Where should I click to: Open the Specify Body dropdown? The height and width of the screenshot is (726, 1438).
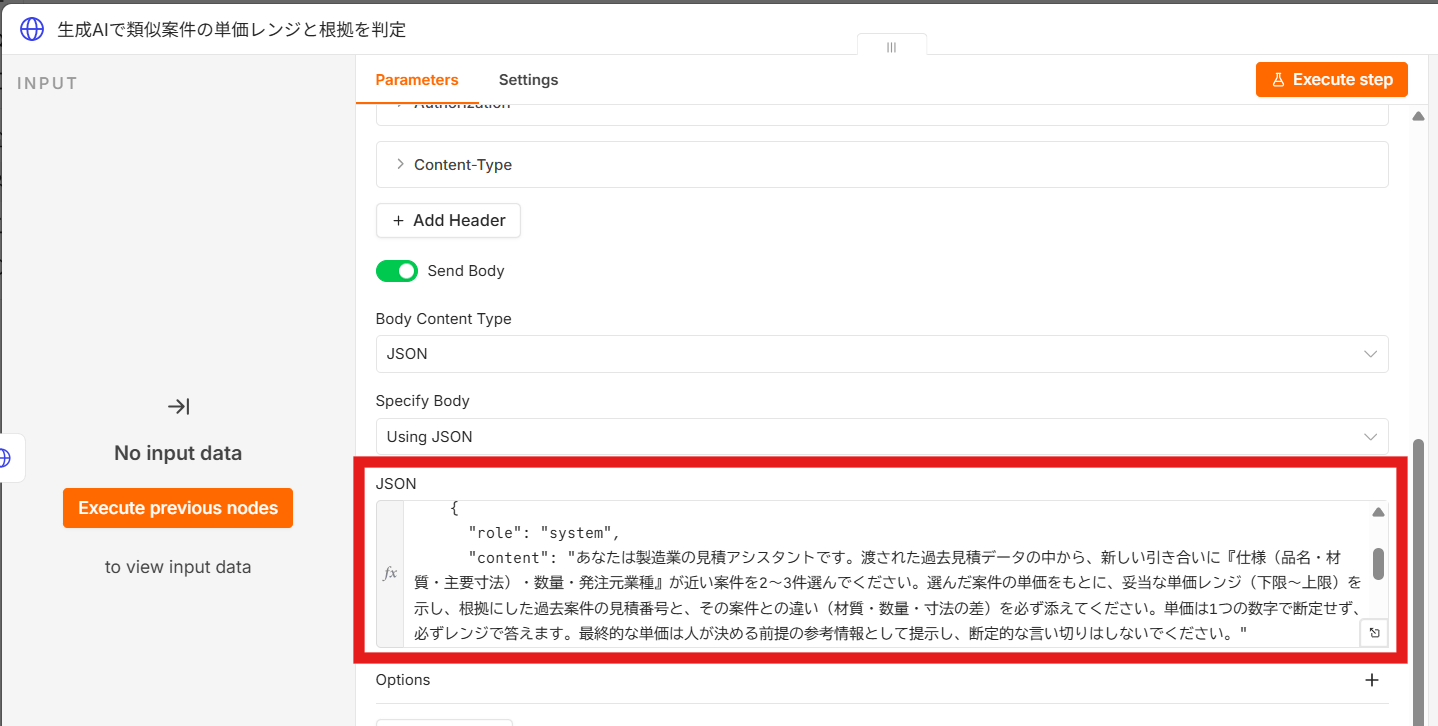click(882, 437)
